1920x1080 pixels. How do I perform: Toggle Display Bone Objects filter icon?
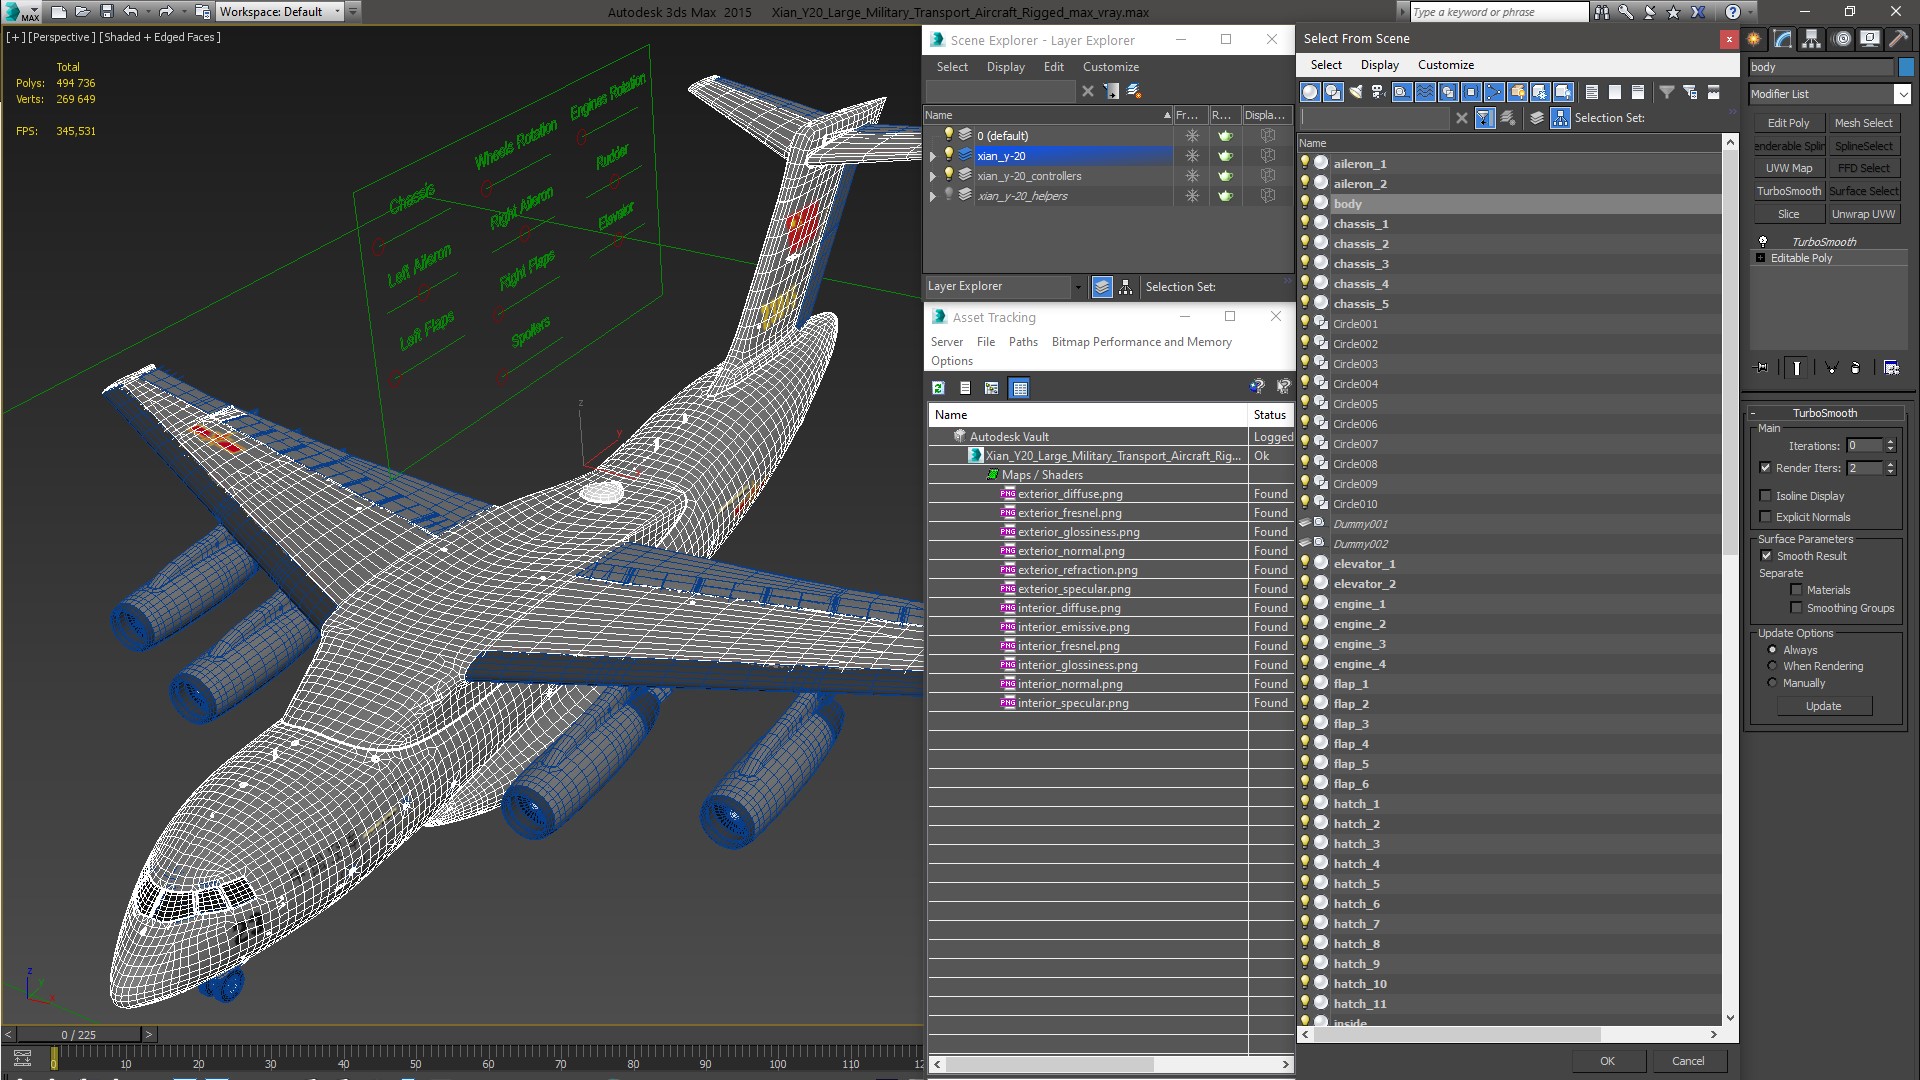(x=1494, y=92)
